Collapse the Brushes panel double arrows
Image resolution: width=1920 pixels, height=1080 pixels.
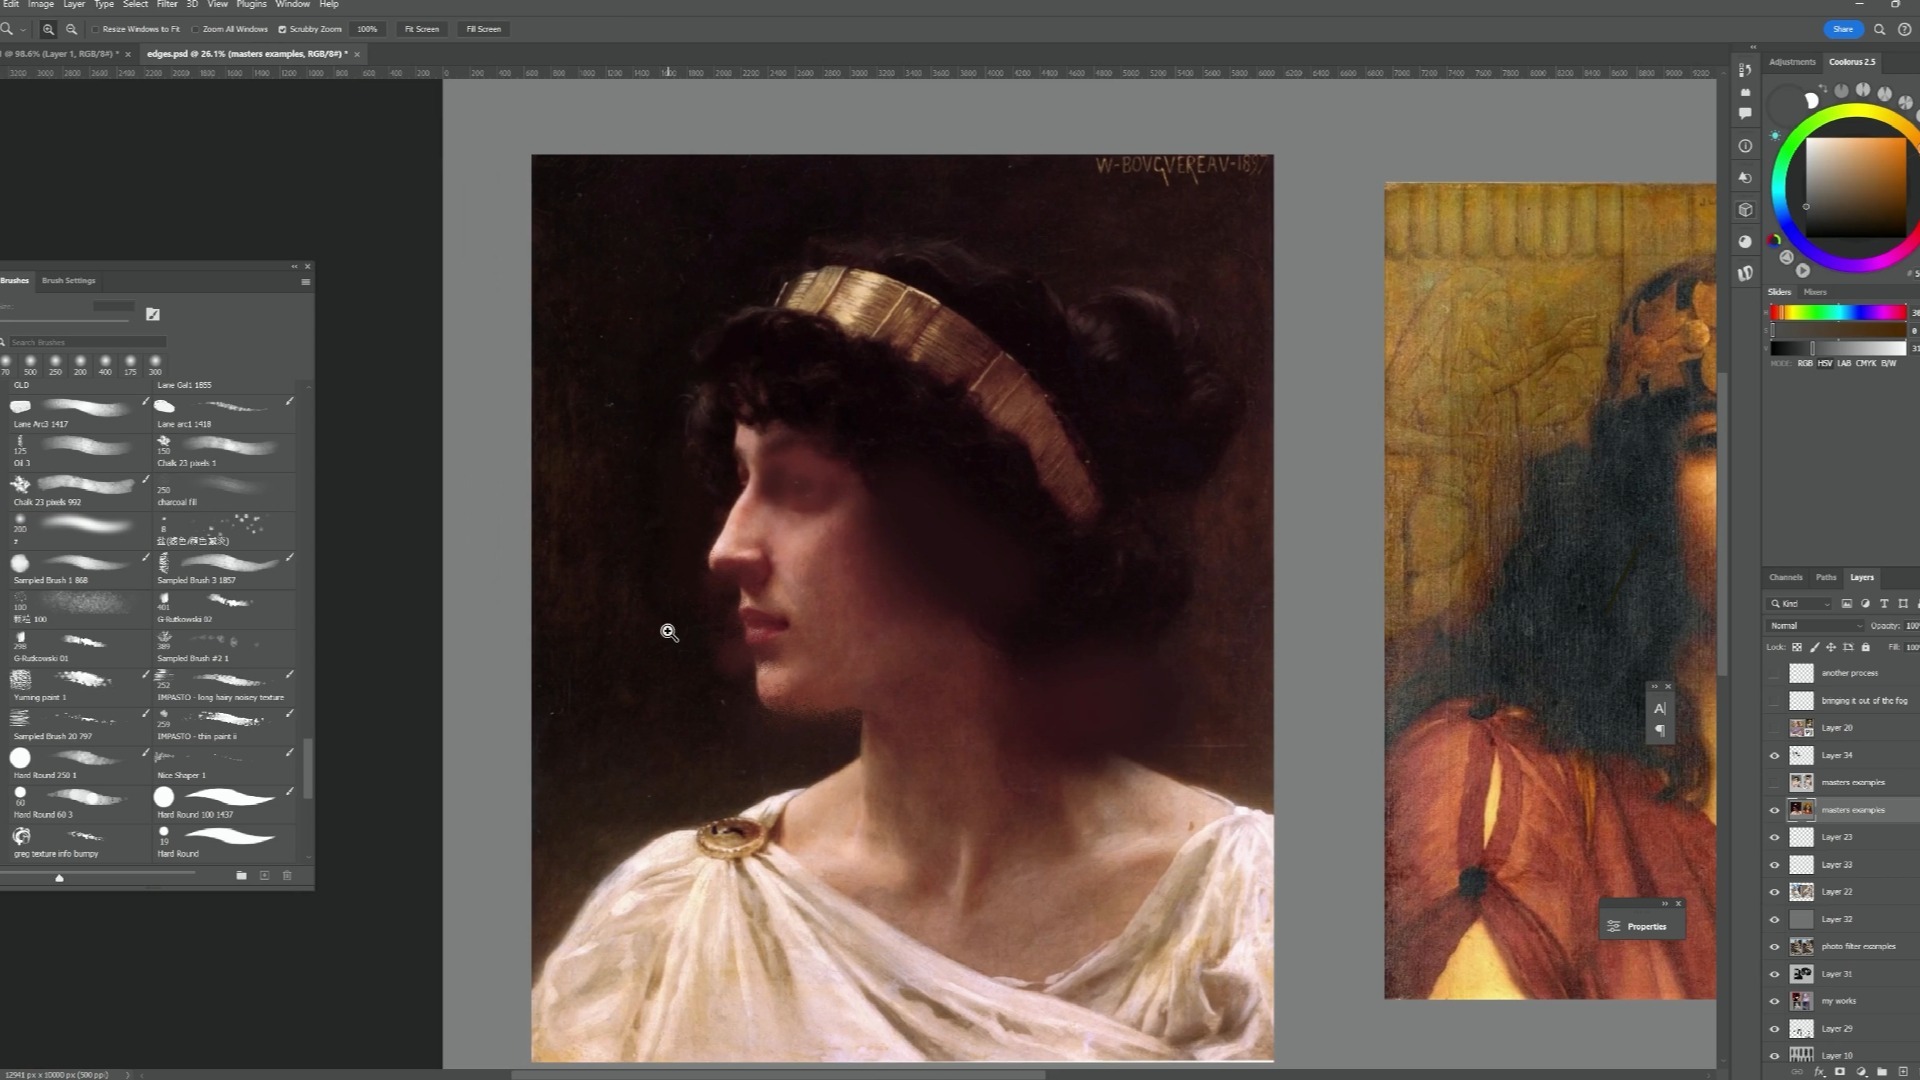click(294, 266)
